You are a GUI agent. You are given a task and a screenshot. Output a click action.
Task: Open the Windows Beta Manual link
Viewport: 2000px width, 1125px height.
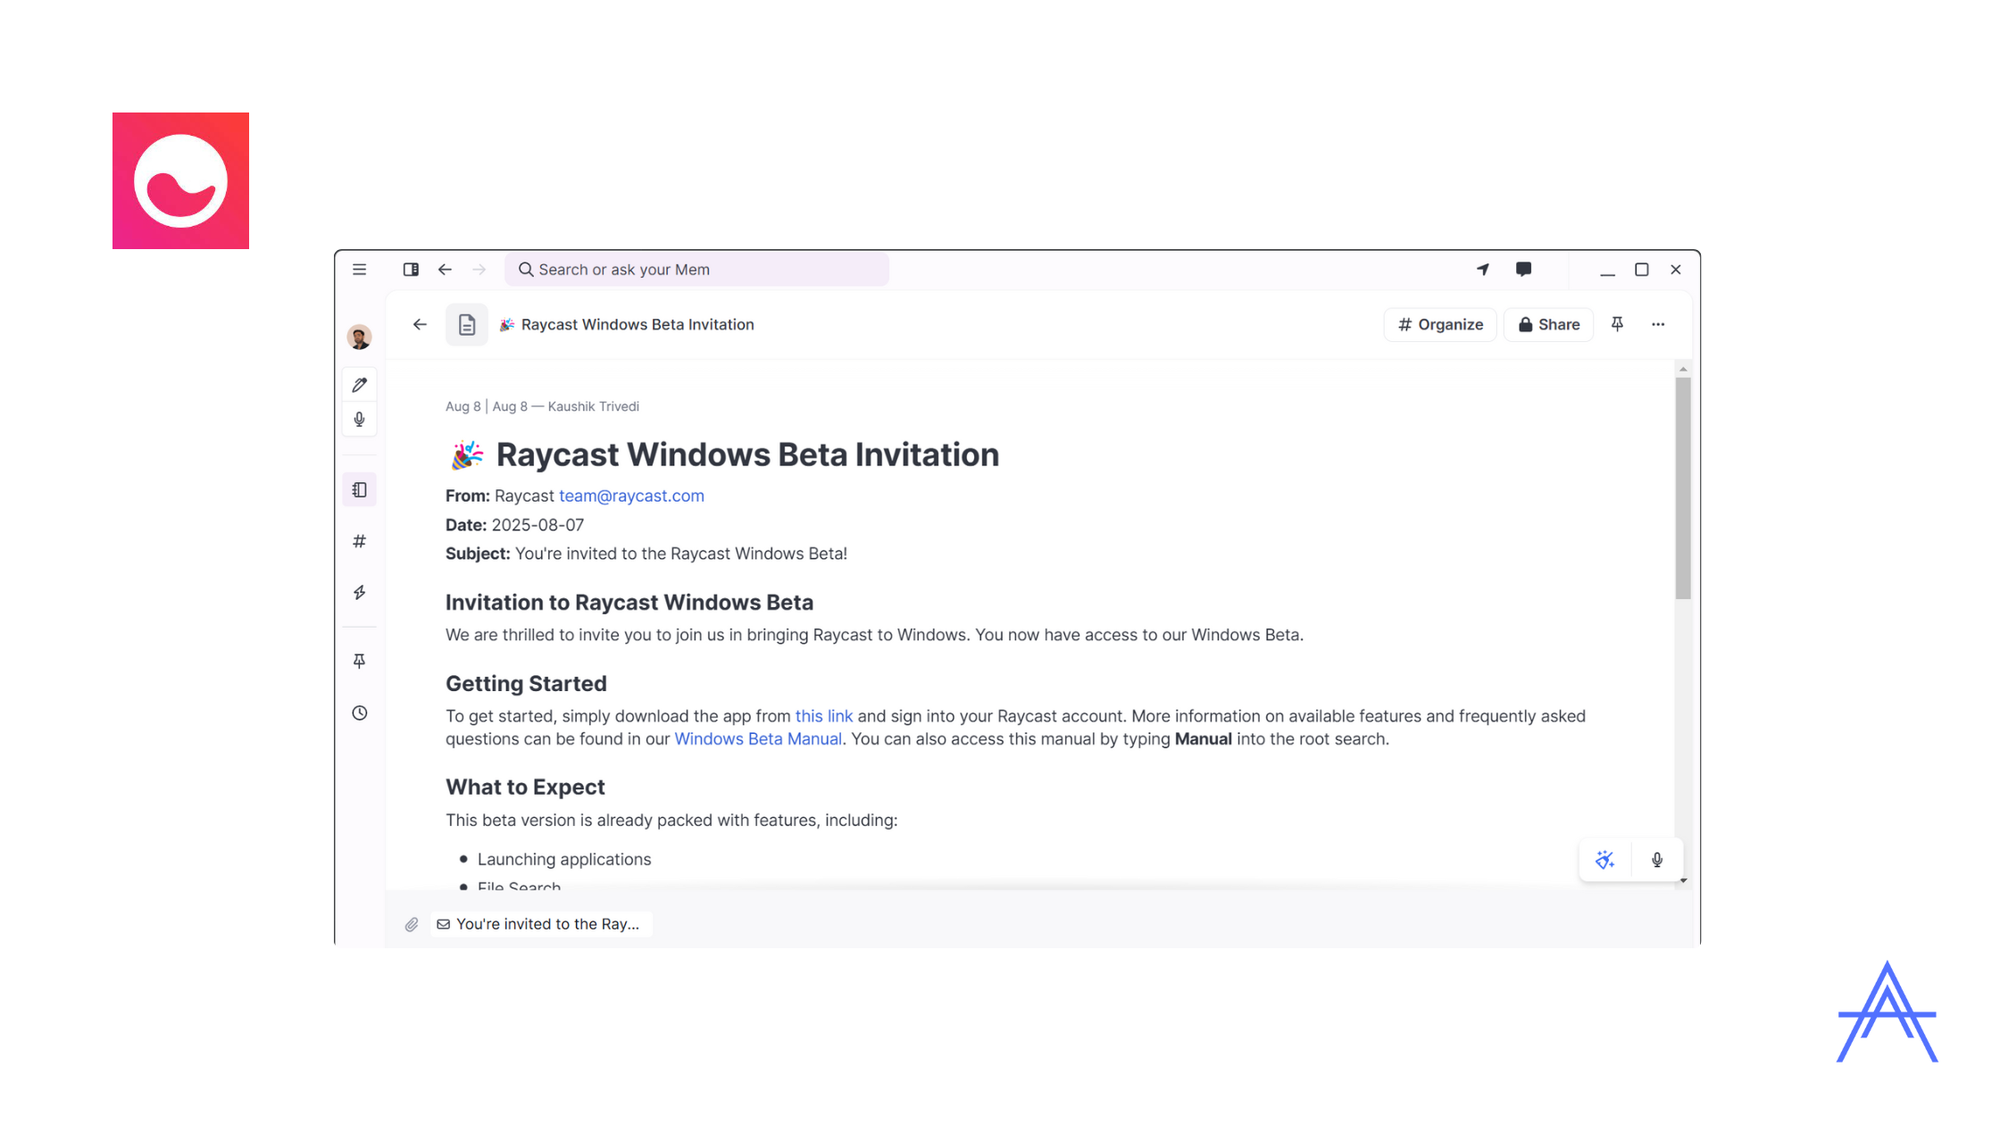pos(758,739)
